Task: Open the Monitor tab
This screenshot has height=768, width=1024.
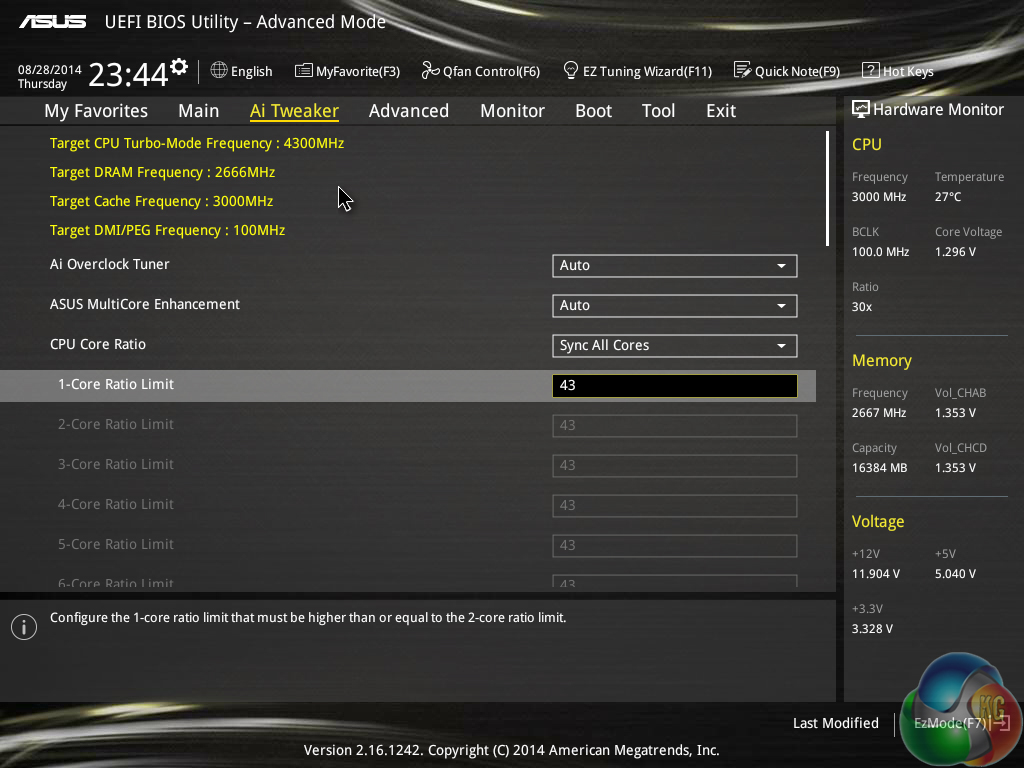Action: [x=513, y=111]
